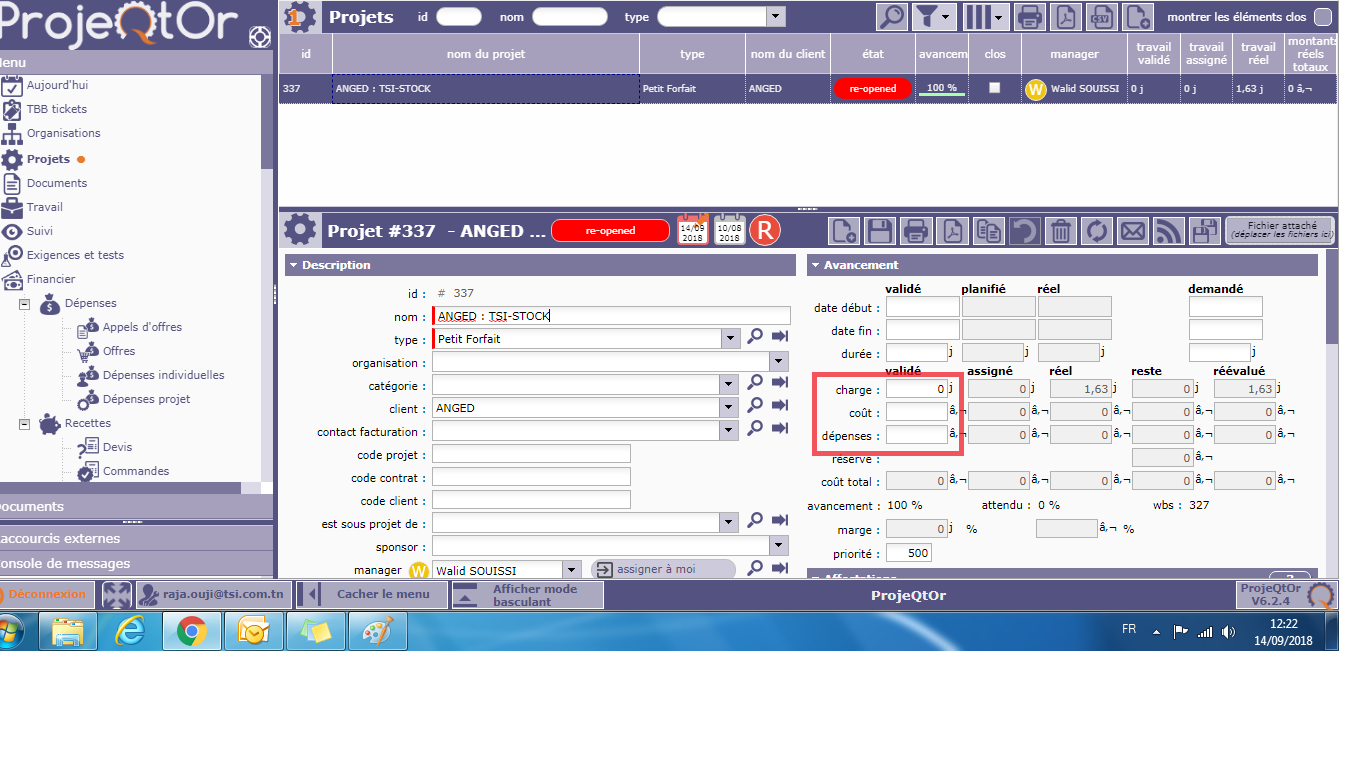Collapse the Dépenses tree node
Screen dimensions: 1360x768
(25, 303)
